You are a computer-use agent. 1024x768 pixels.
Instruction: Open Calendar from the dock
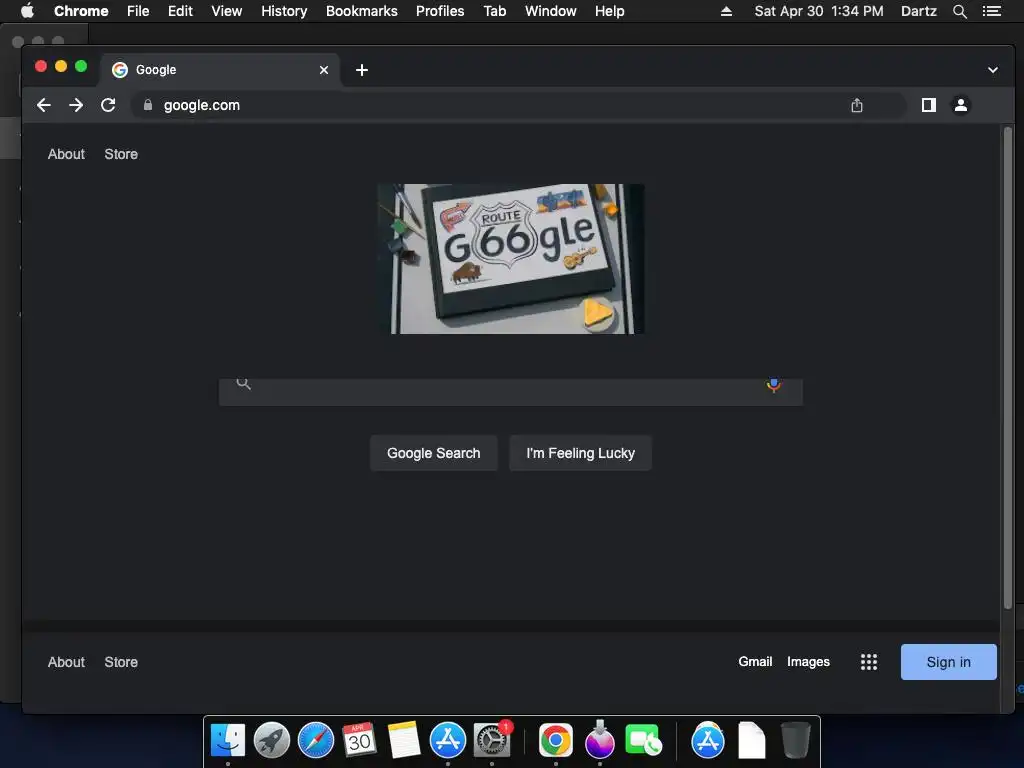click(x=359, y=740)
